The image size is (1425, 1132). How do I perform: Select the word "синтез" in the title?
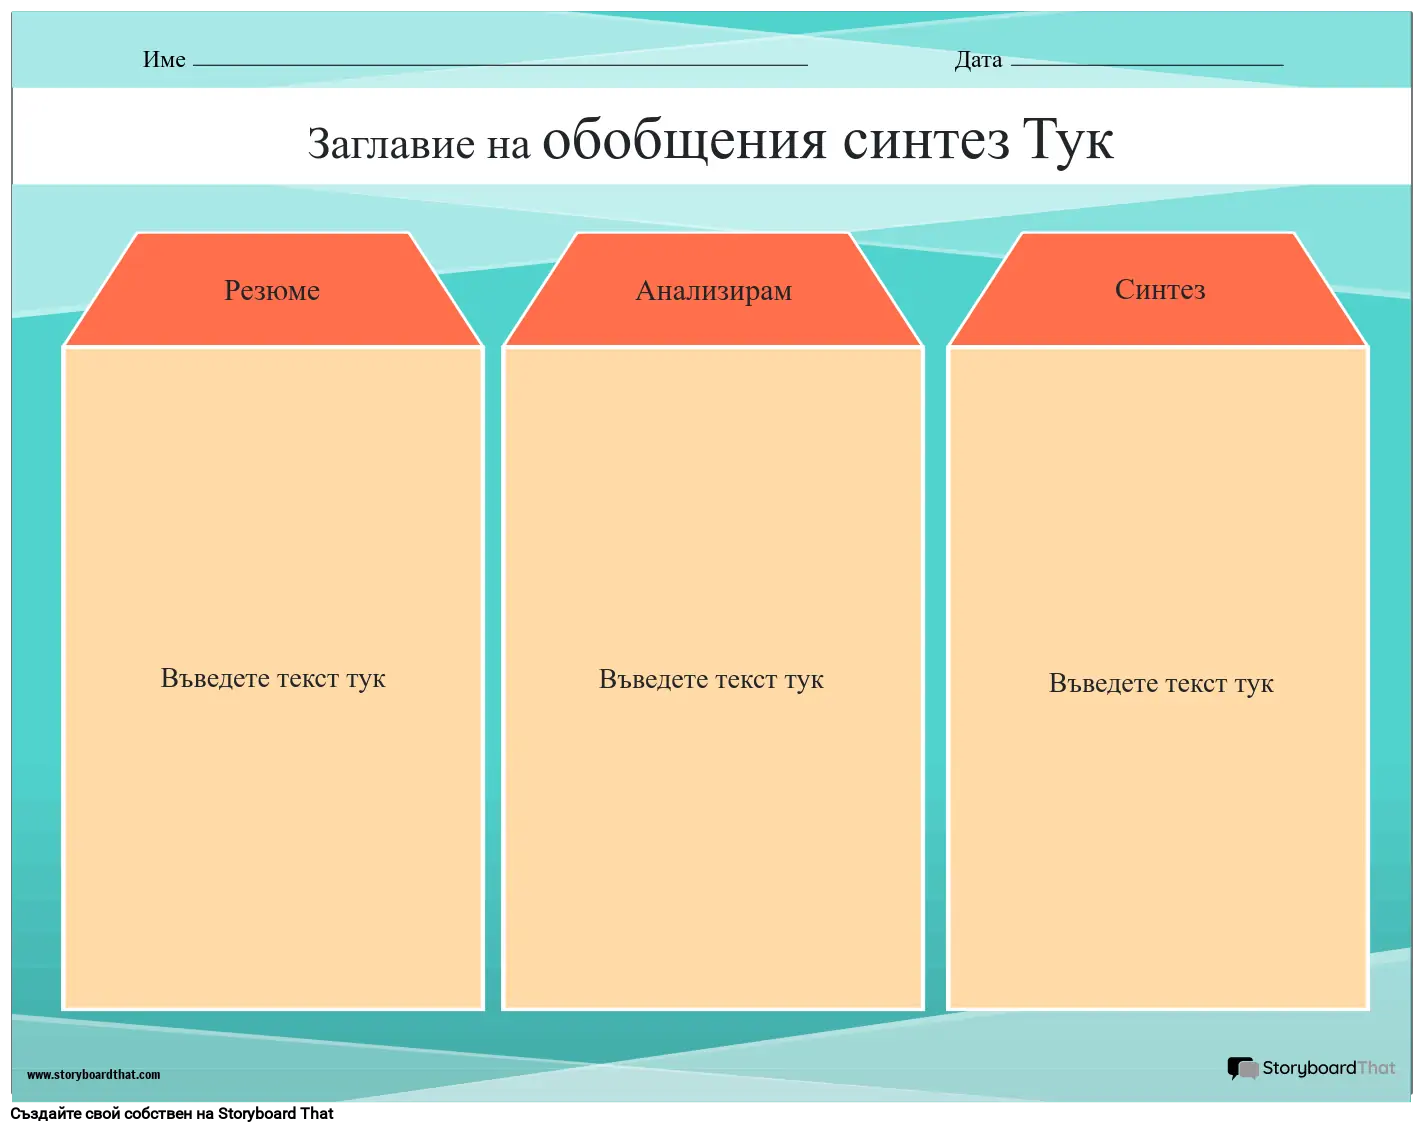click(925, 140)
